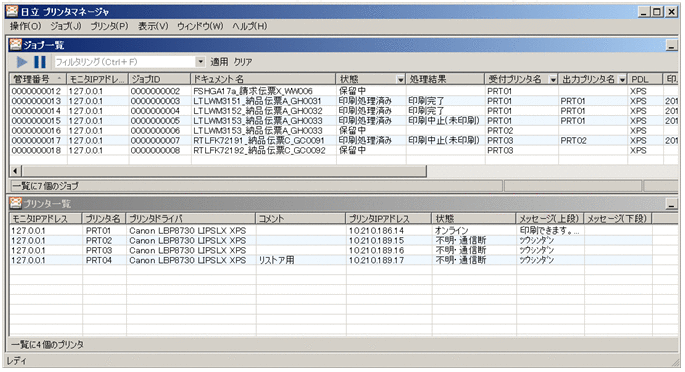
Task: Click the 一覧に7個のジョブ status text
Action: pos(45,186)
